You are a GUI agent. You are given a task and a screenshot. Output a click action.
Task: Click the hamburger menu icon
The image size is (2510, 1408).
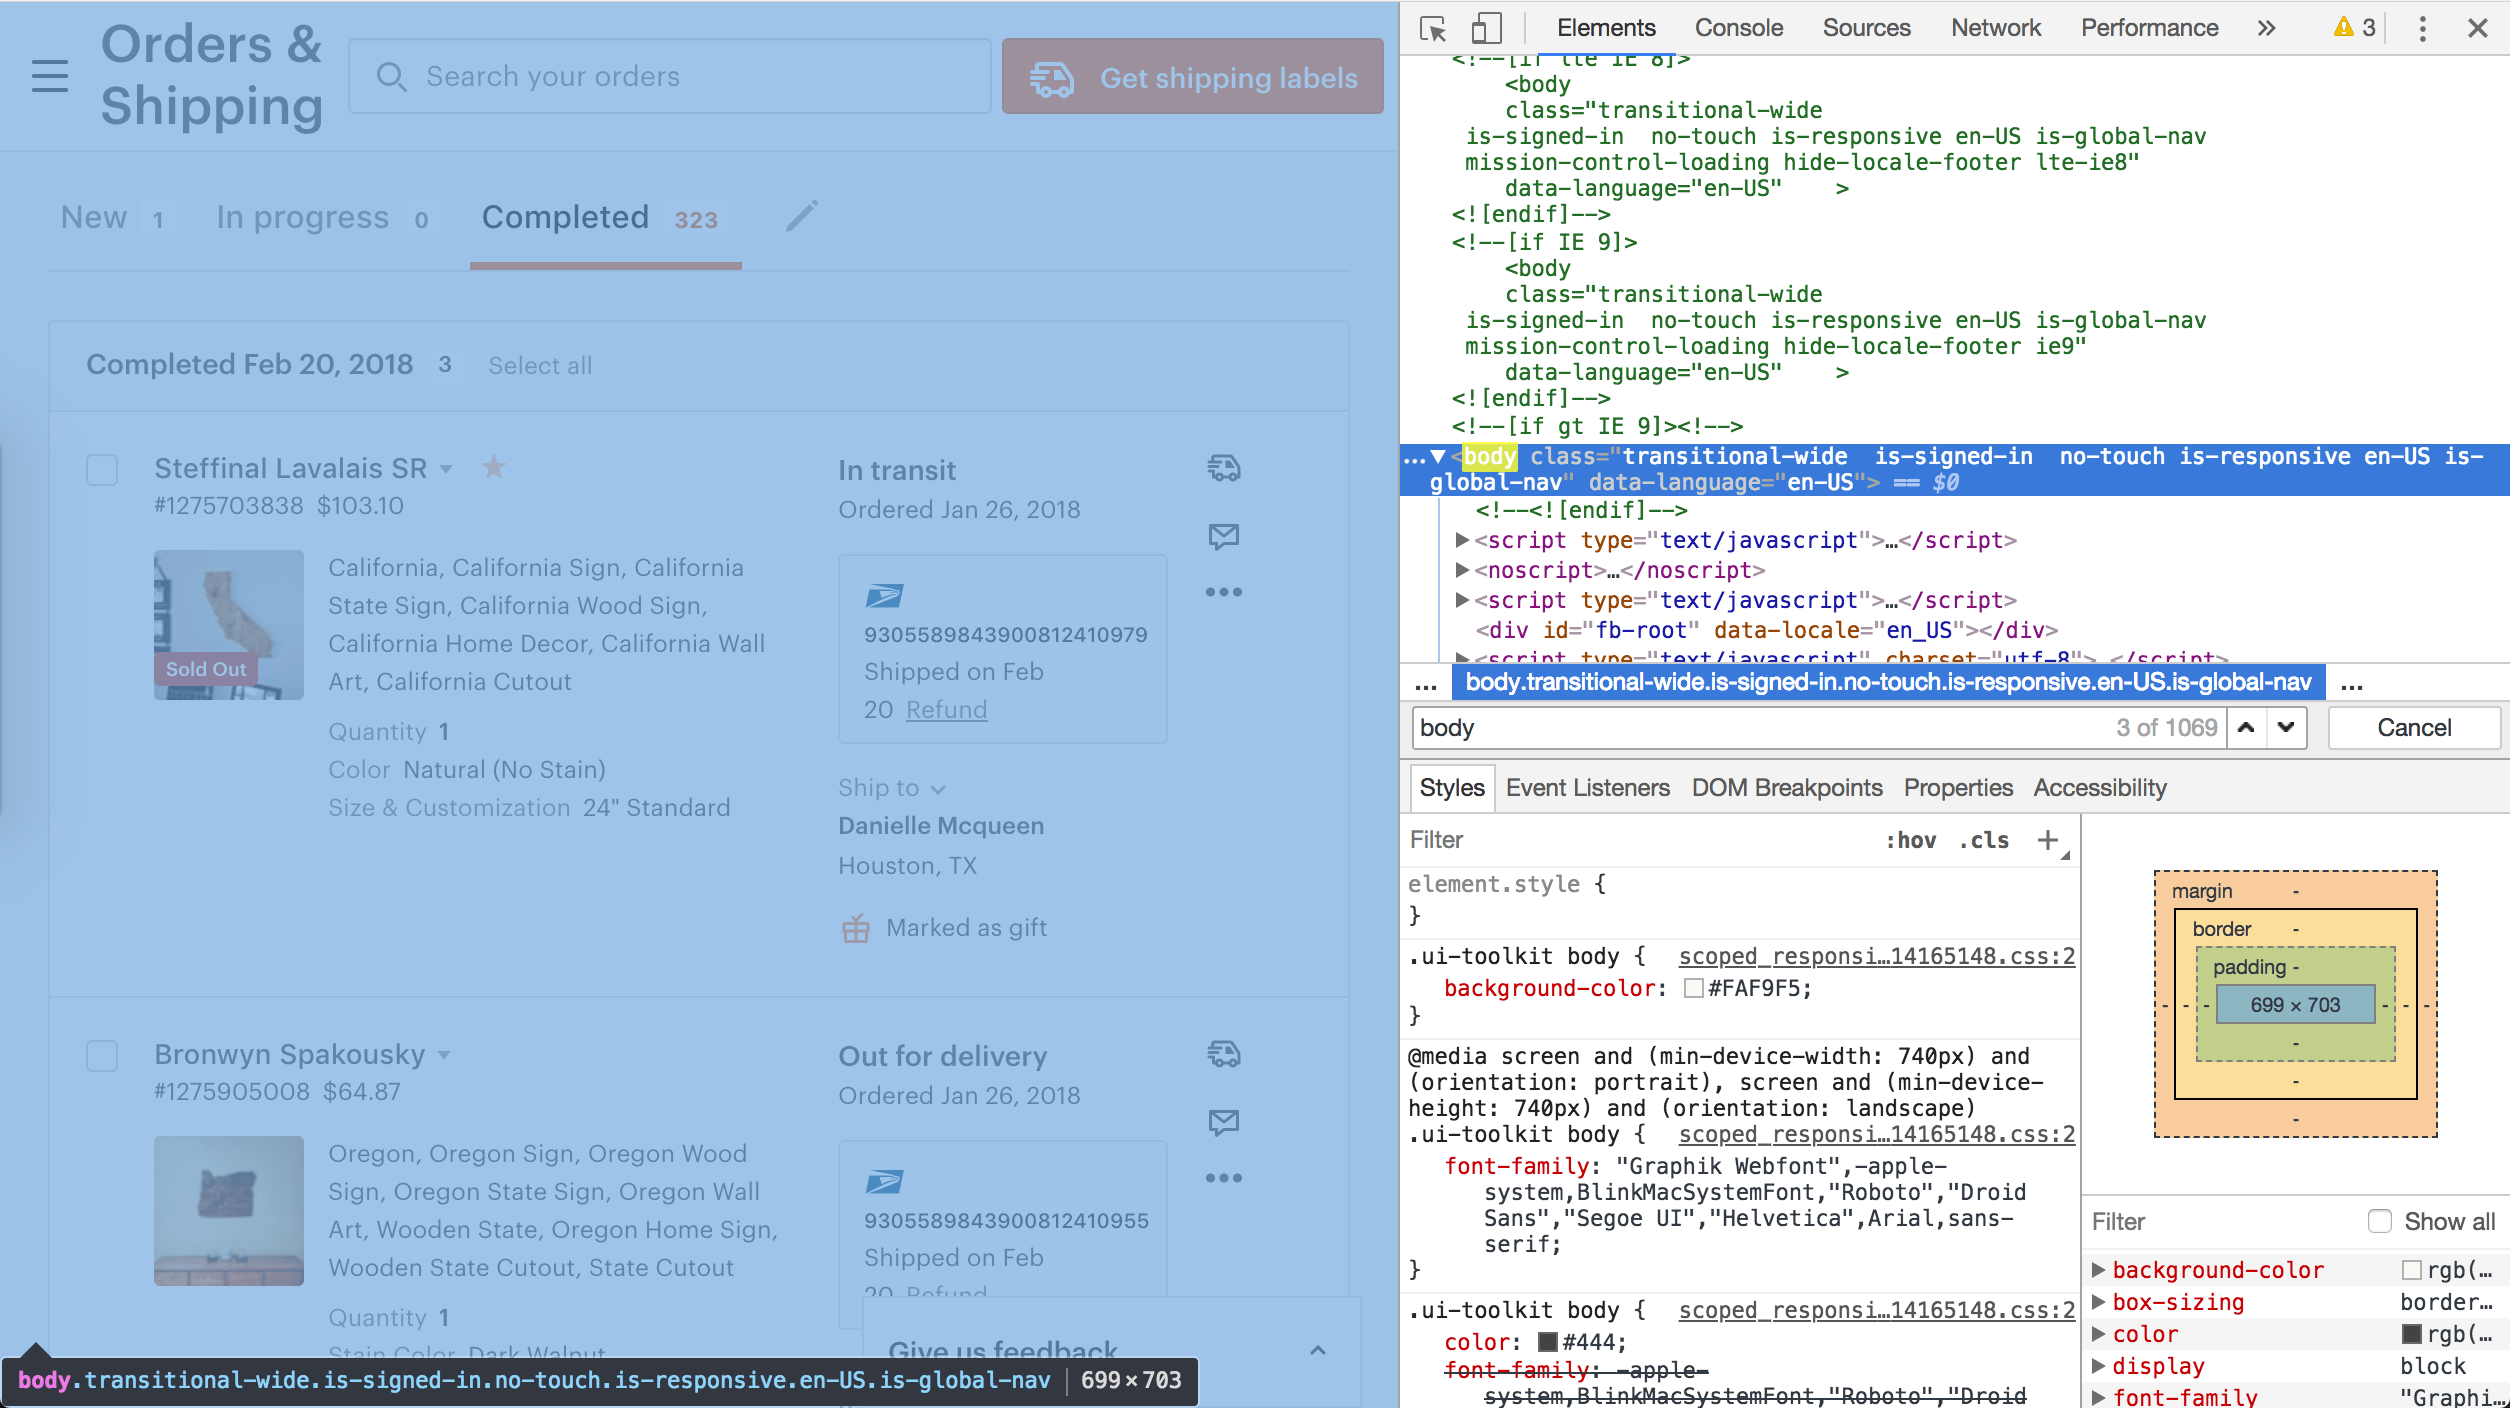point(50,76)
